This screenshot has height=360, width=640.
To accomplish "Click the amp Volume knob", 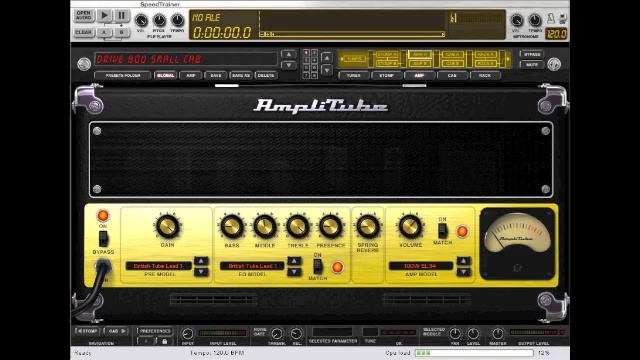I will 410,226.
